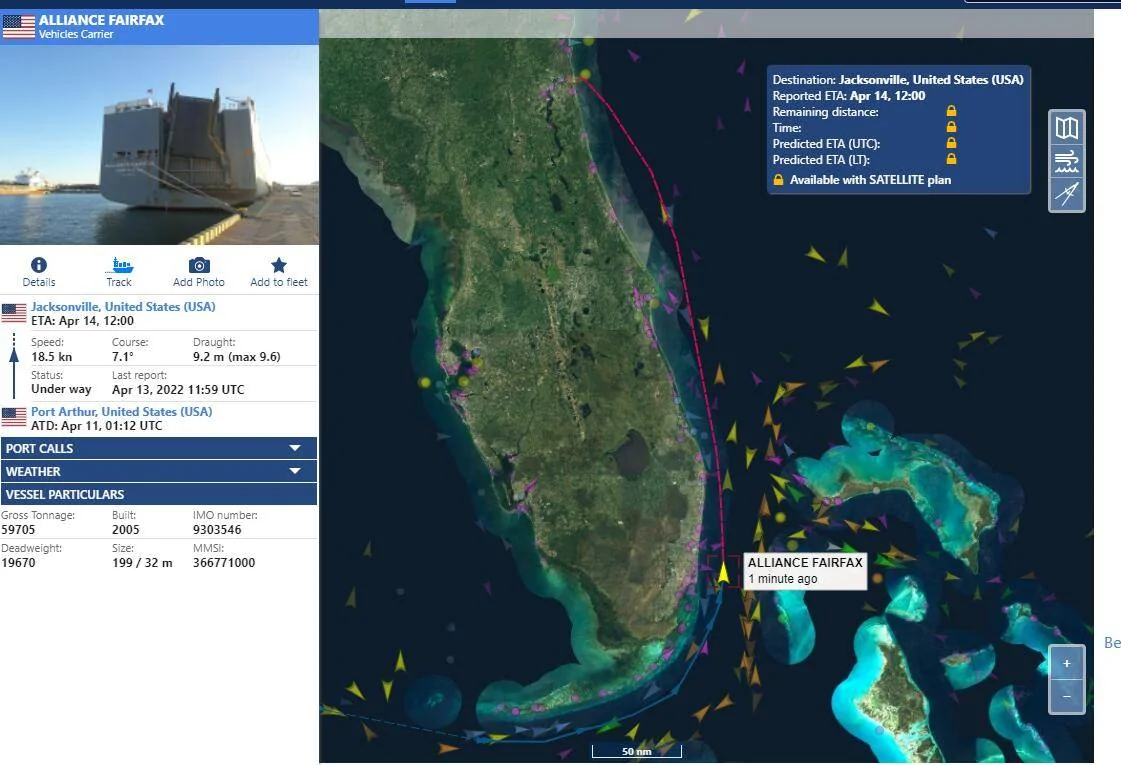Open Jacksonville, United States destination link
Image resolution: width=1121 pixels, height=765 pixels.
[123, 306]
